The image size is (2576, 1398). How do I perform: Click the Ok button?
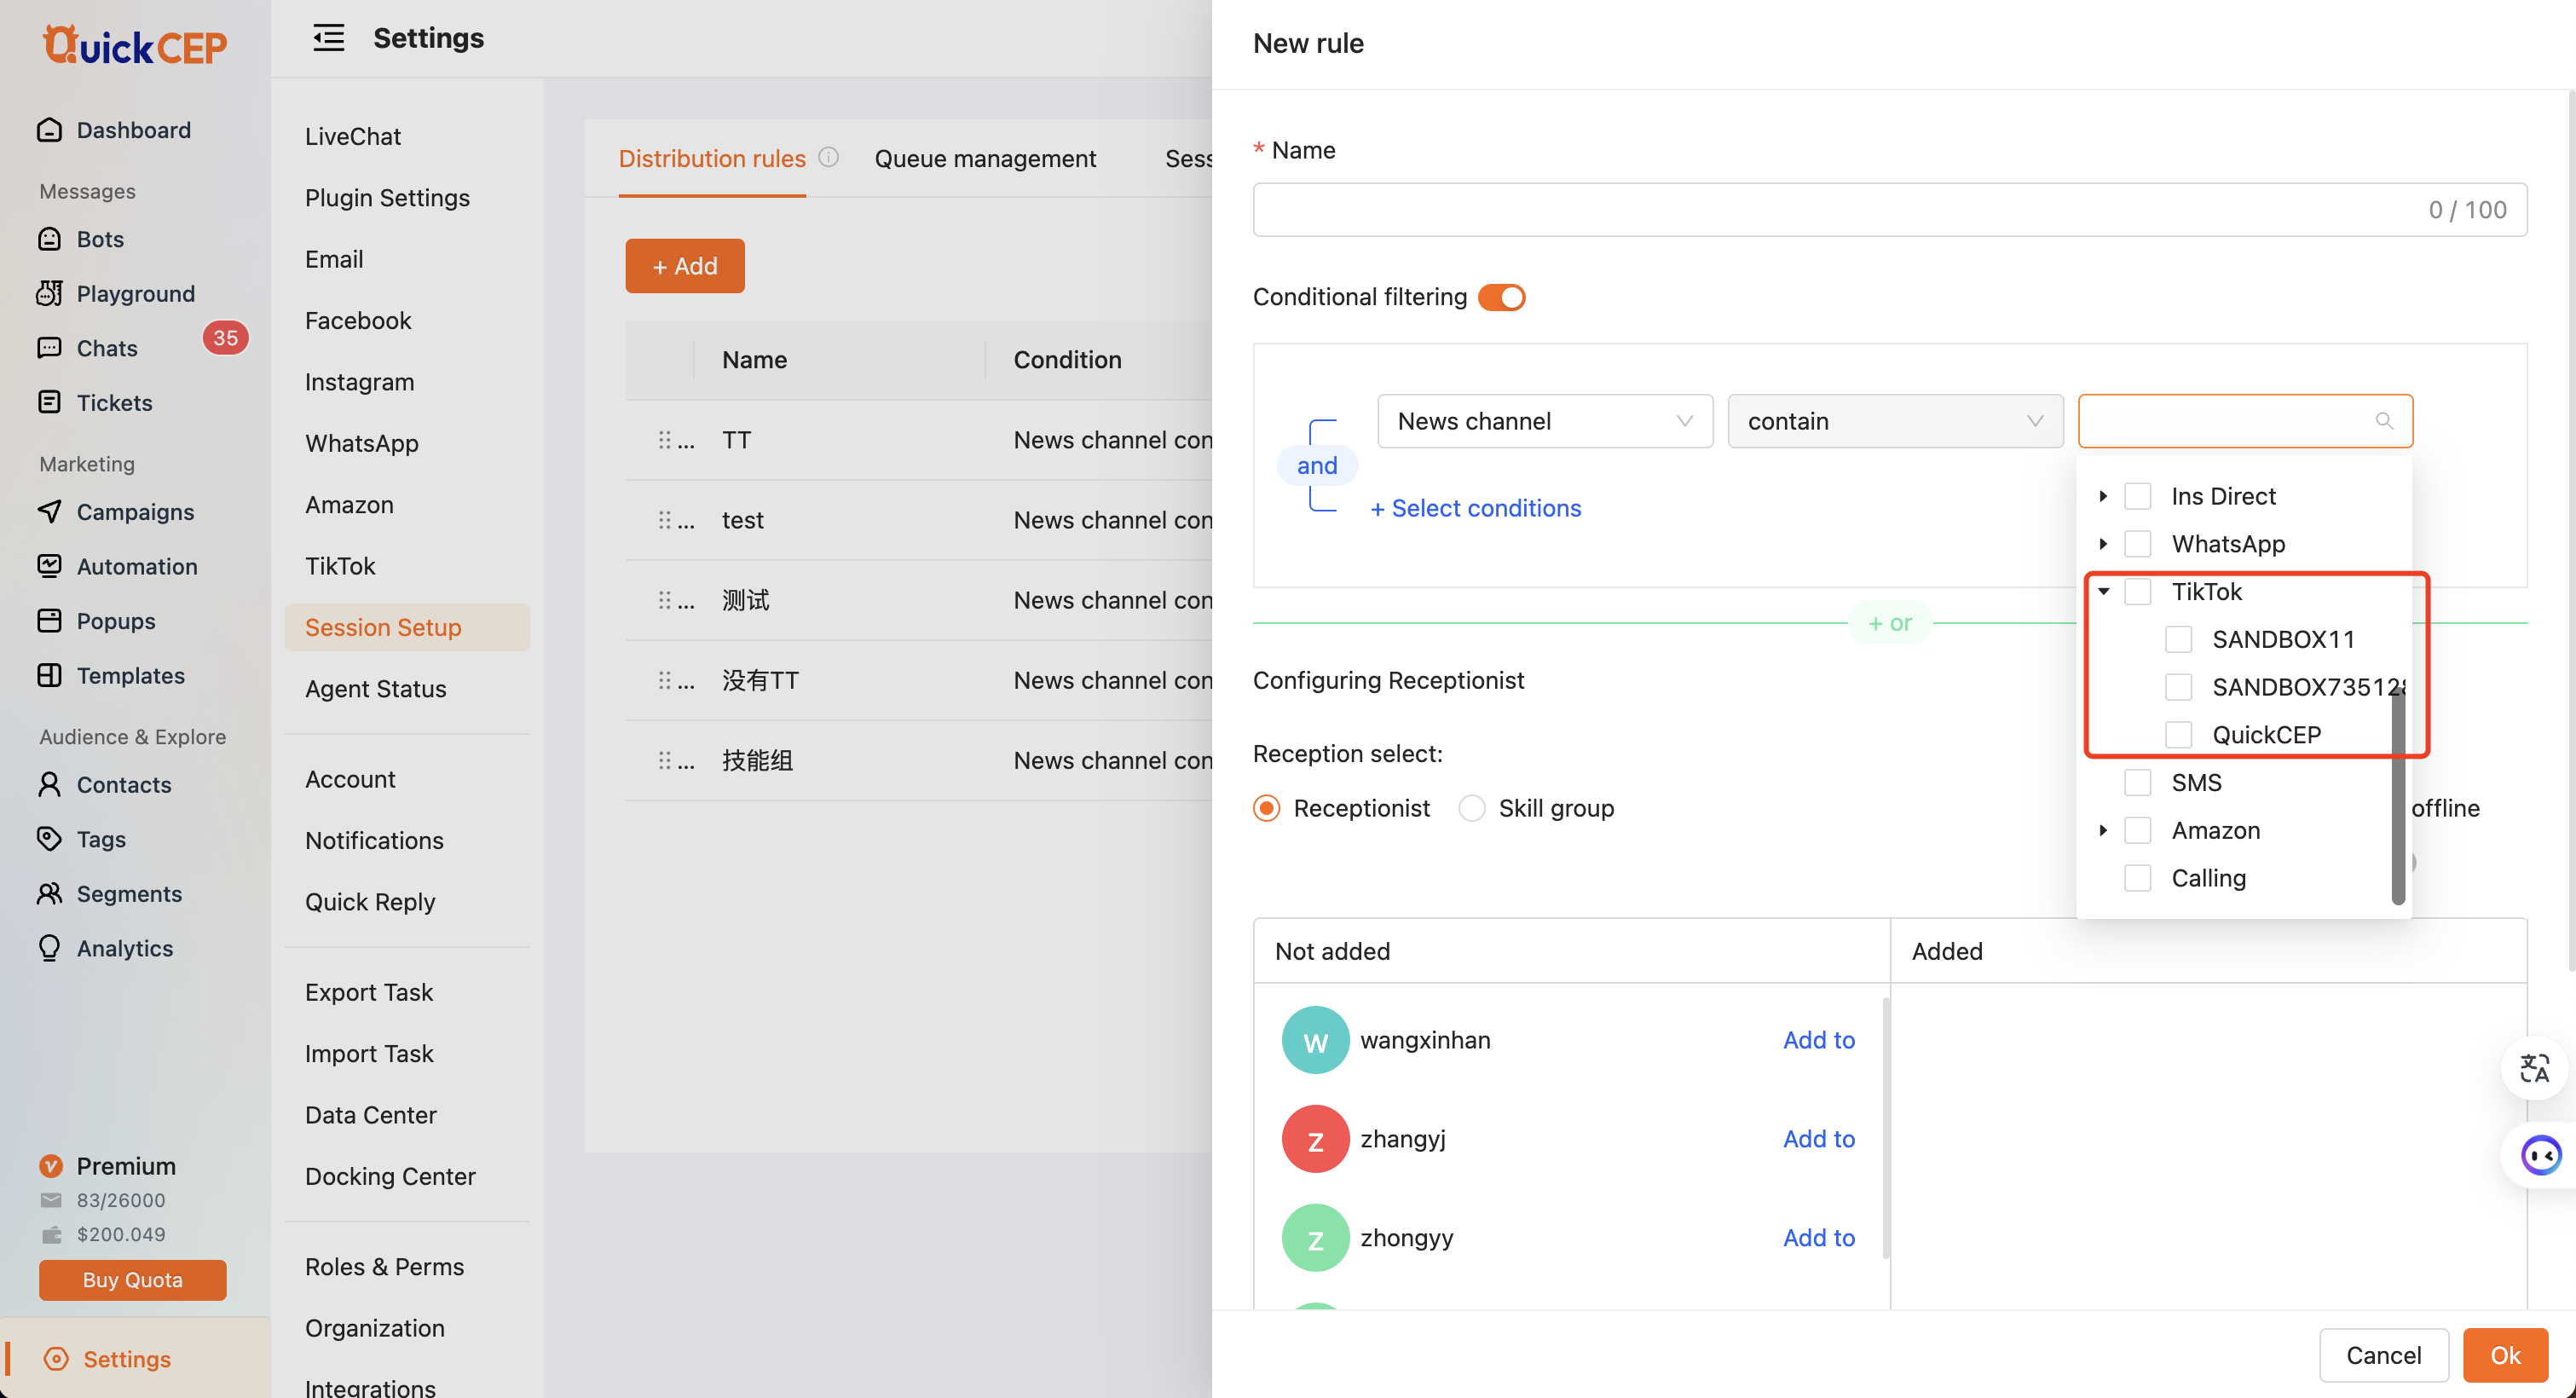(2504, 1355)
